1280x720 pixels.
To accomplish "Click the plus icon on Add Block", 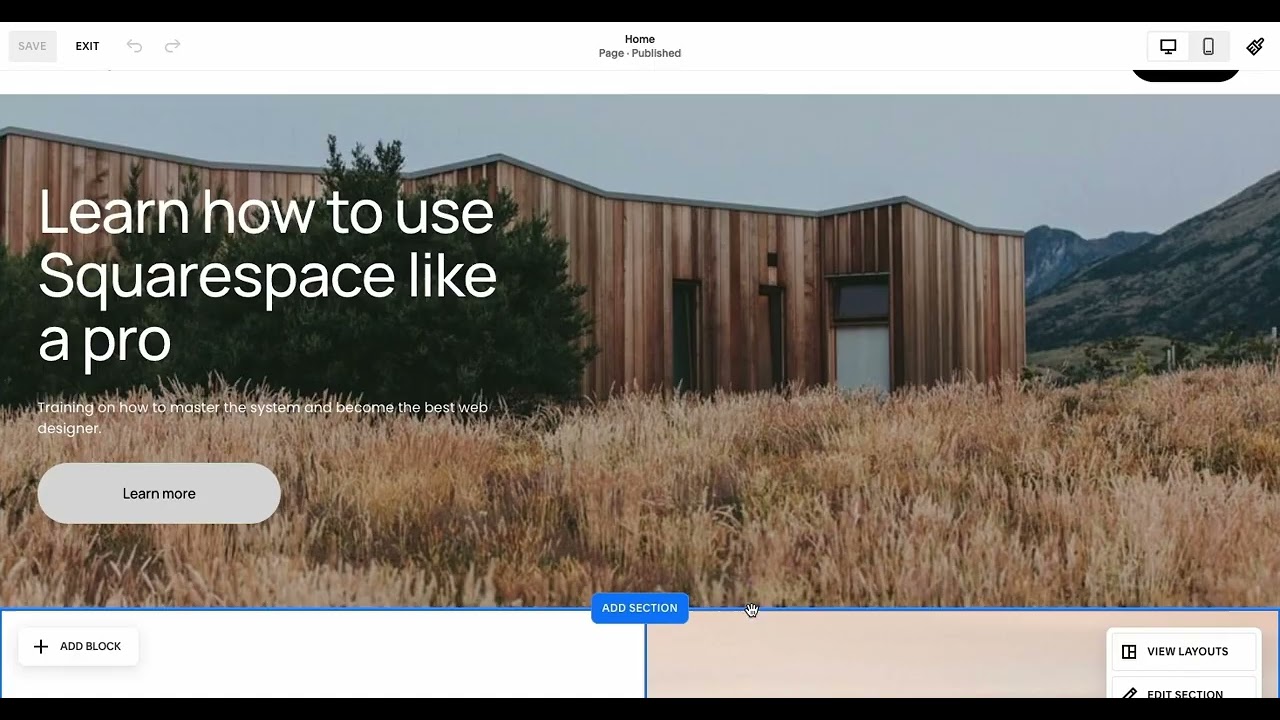I will [x=41, y=647].
